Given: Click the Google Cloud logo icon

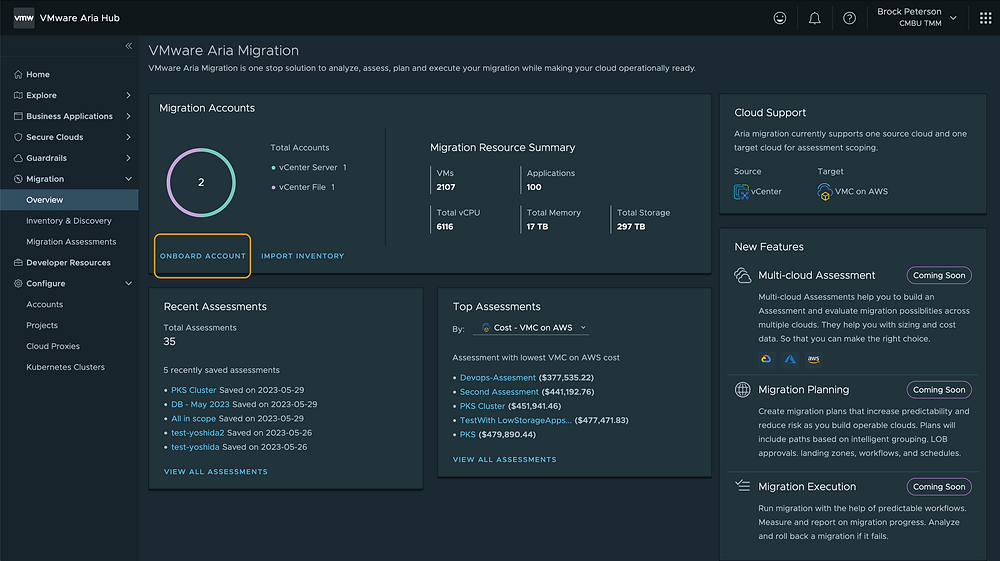Looking at the screenshot, I should coord(766,359).
